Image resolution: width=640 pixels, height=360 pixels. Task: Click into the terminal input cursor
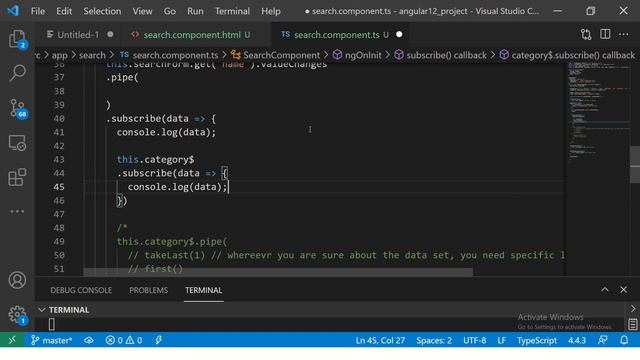click(x=51, y=324)
